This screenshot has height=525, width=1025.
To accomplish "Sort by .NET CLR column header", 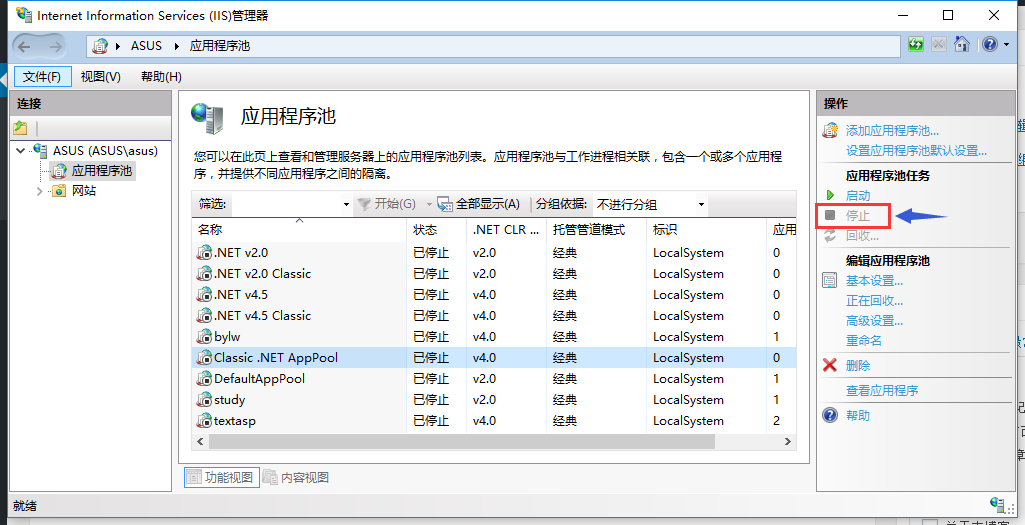I will (506, 229).
